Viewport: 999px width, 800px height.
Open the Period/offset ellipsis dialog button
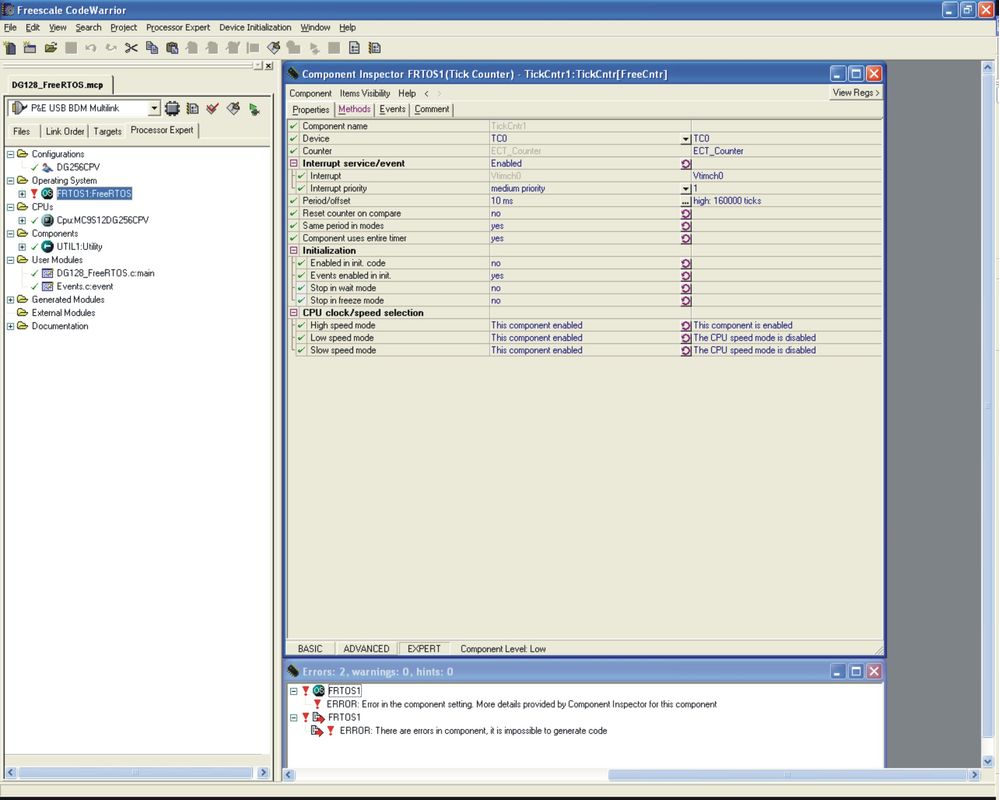point(686,201)
